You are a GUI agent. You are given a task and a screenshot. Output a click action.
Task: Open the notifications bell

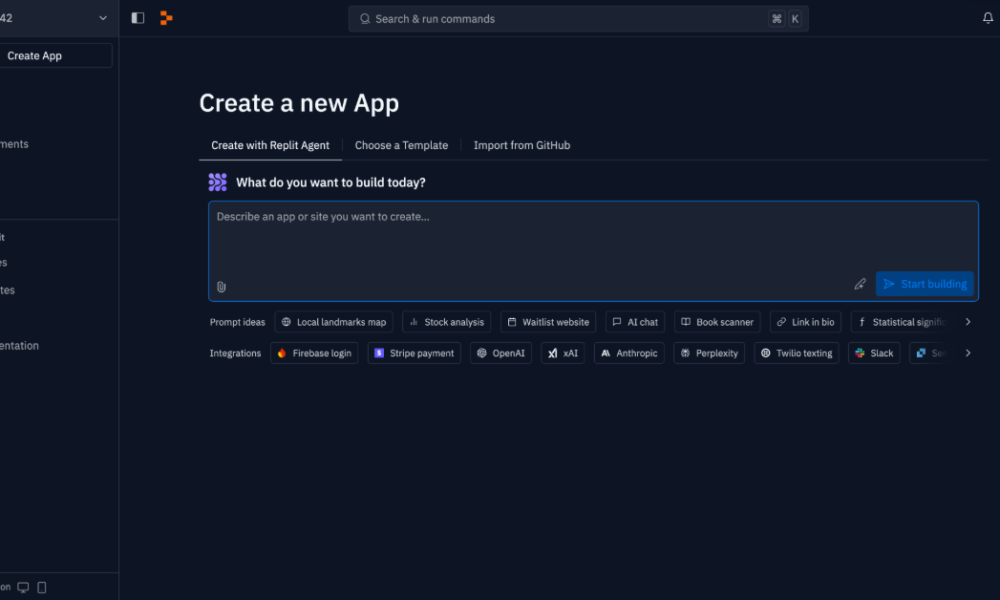[x=988, y=18]
